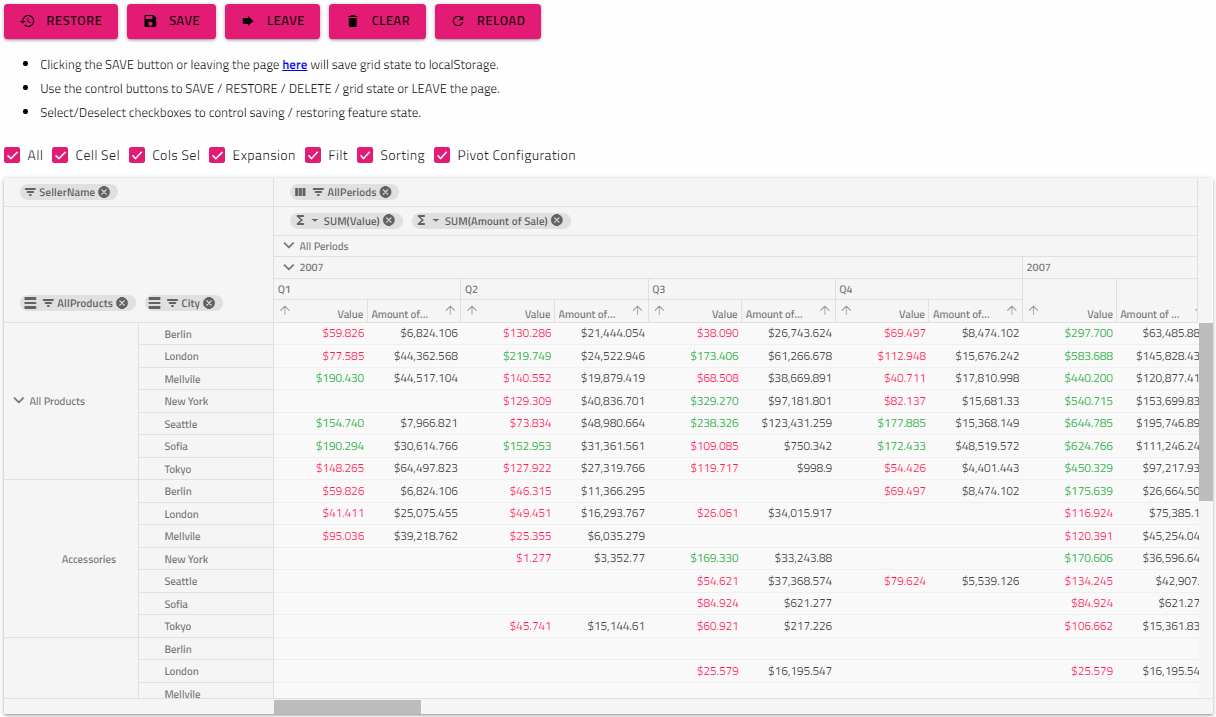
Task: Click the drag handle icon on AllProducts chip
Action: pyautogui.click(x=29, y=302)
